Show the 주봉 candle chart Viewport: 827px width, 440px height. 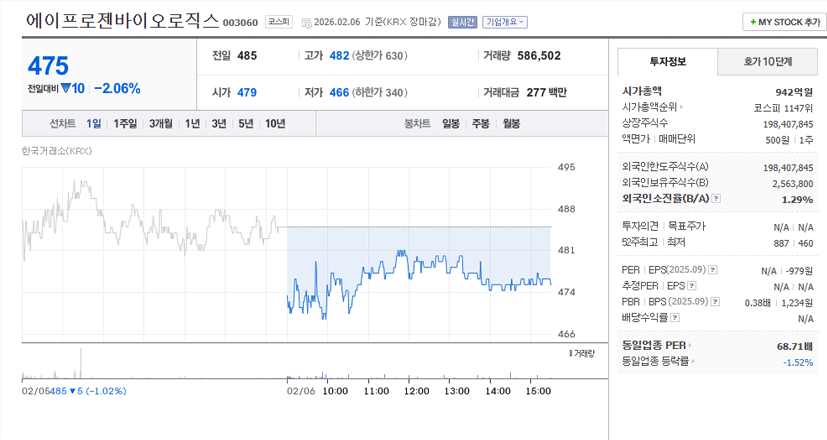click(480, 123)
